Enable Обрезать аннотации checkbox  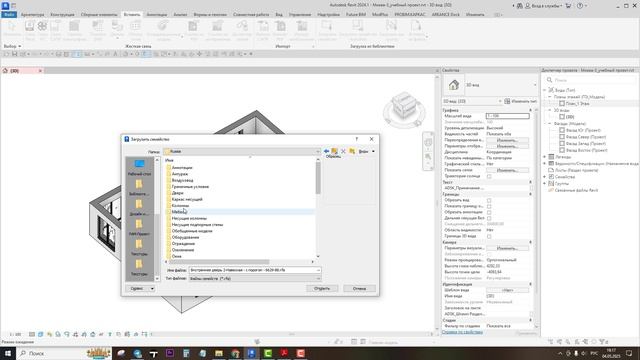coord(489,212)
